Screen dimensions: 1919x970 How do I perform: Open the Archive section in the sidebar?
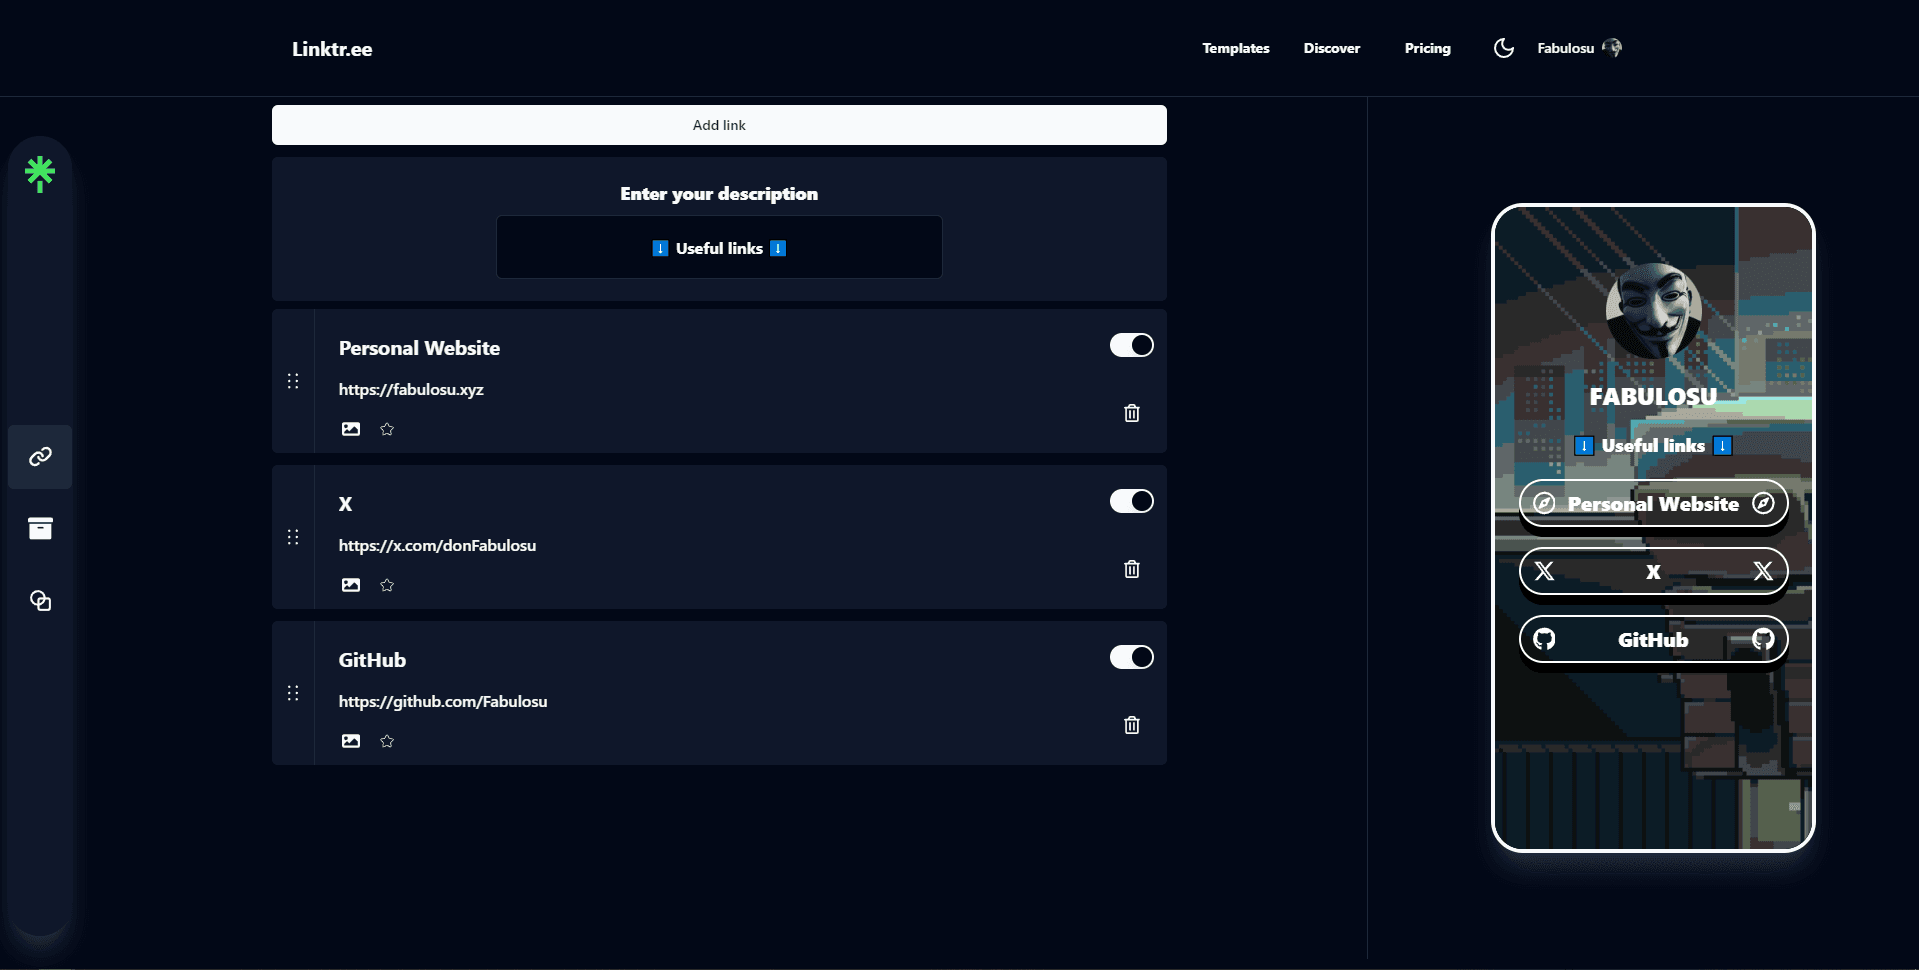[x=40, y=528]
